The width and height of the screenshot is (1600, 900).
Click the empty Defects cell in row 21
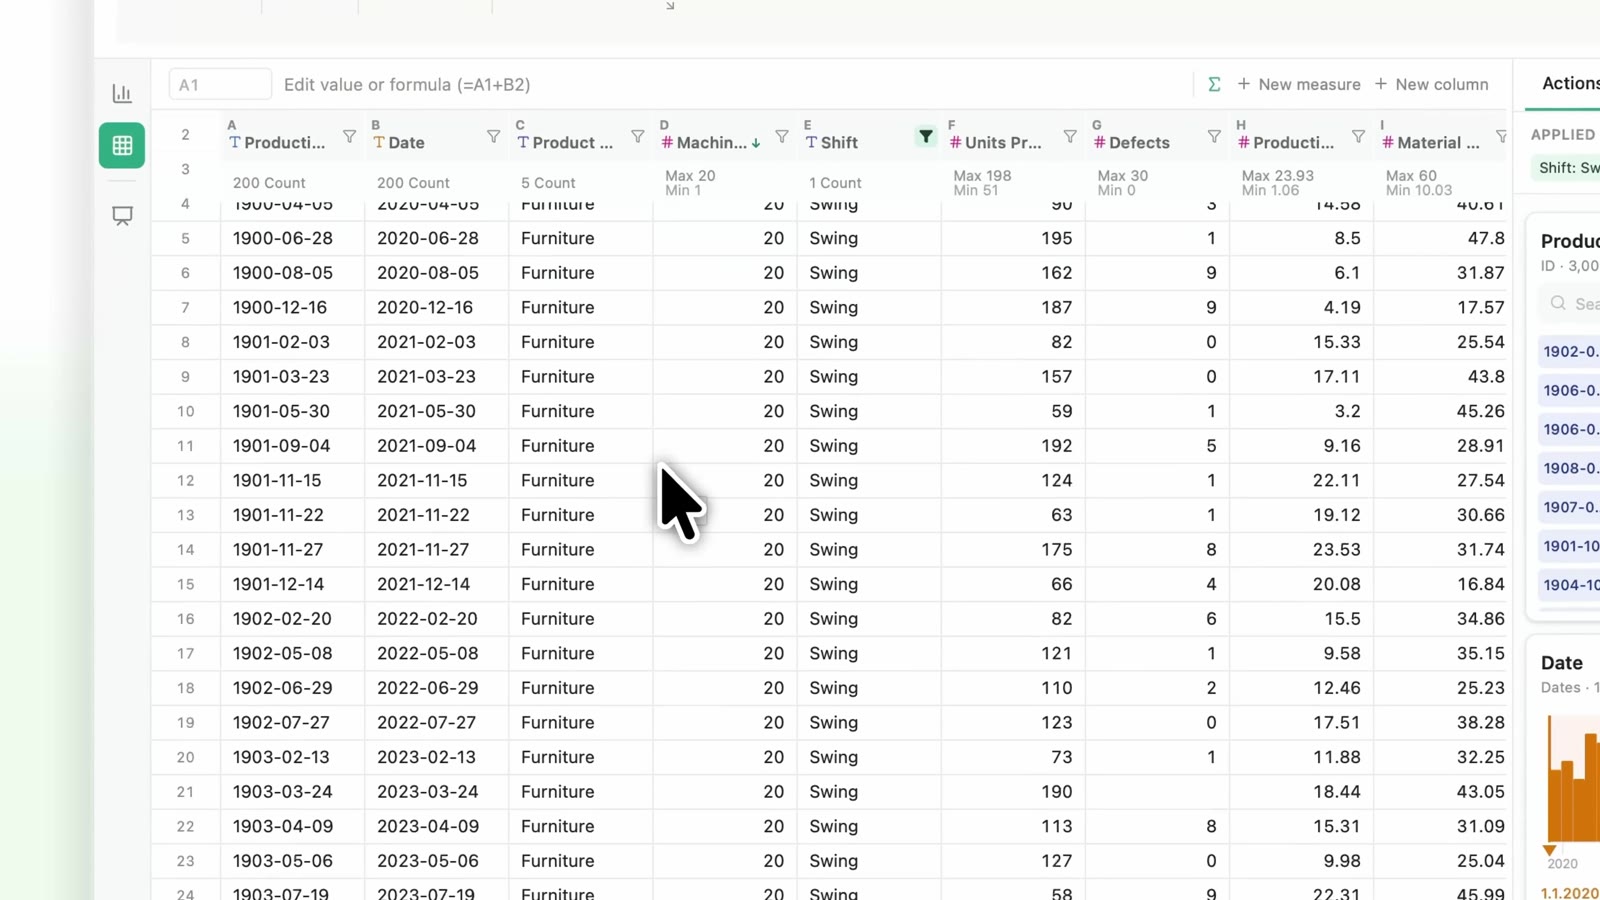point(1157,792)
